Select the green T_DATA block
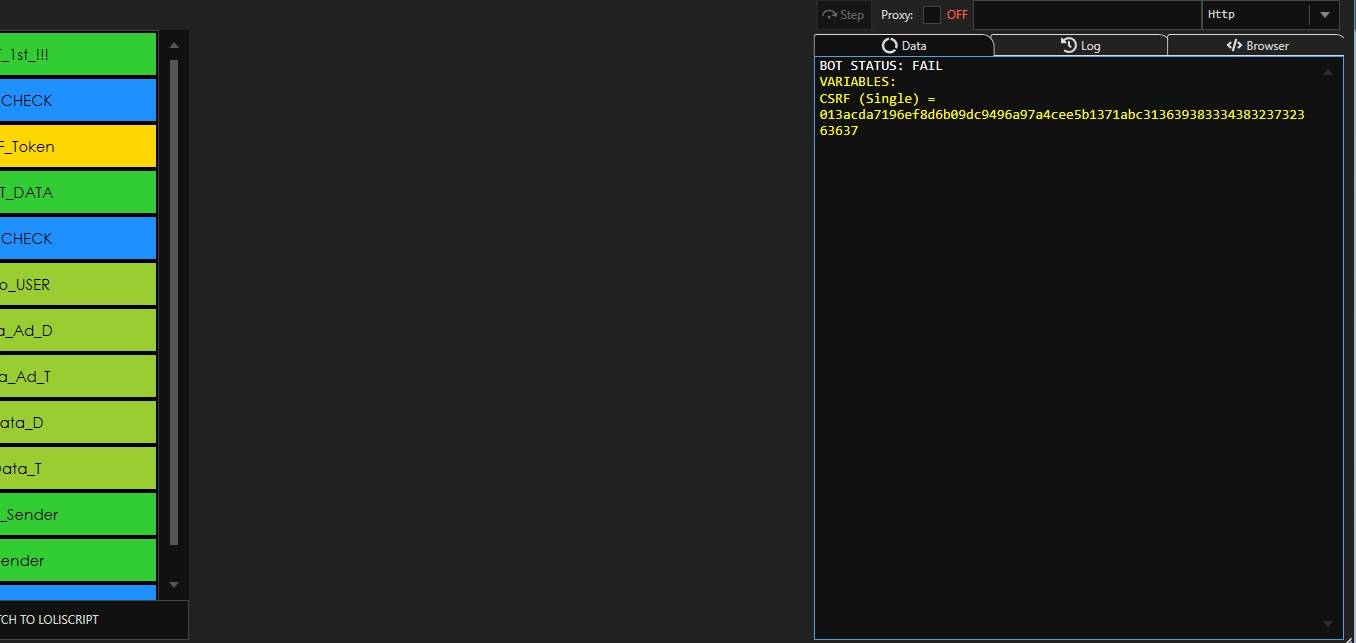The image size is (1356, 643). click(78, 192)
